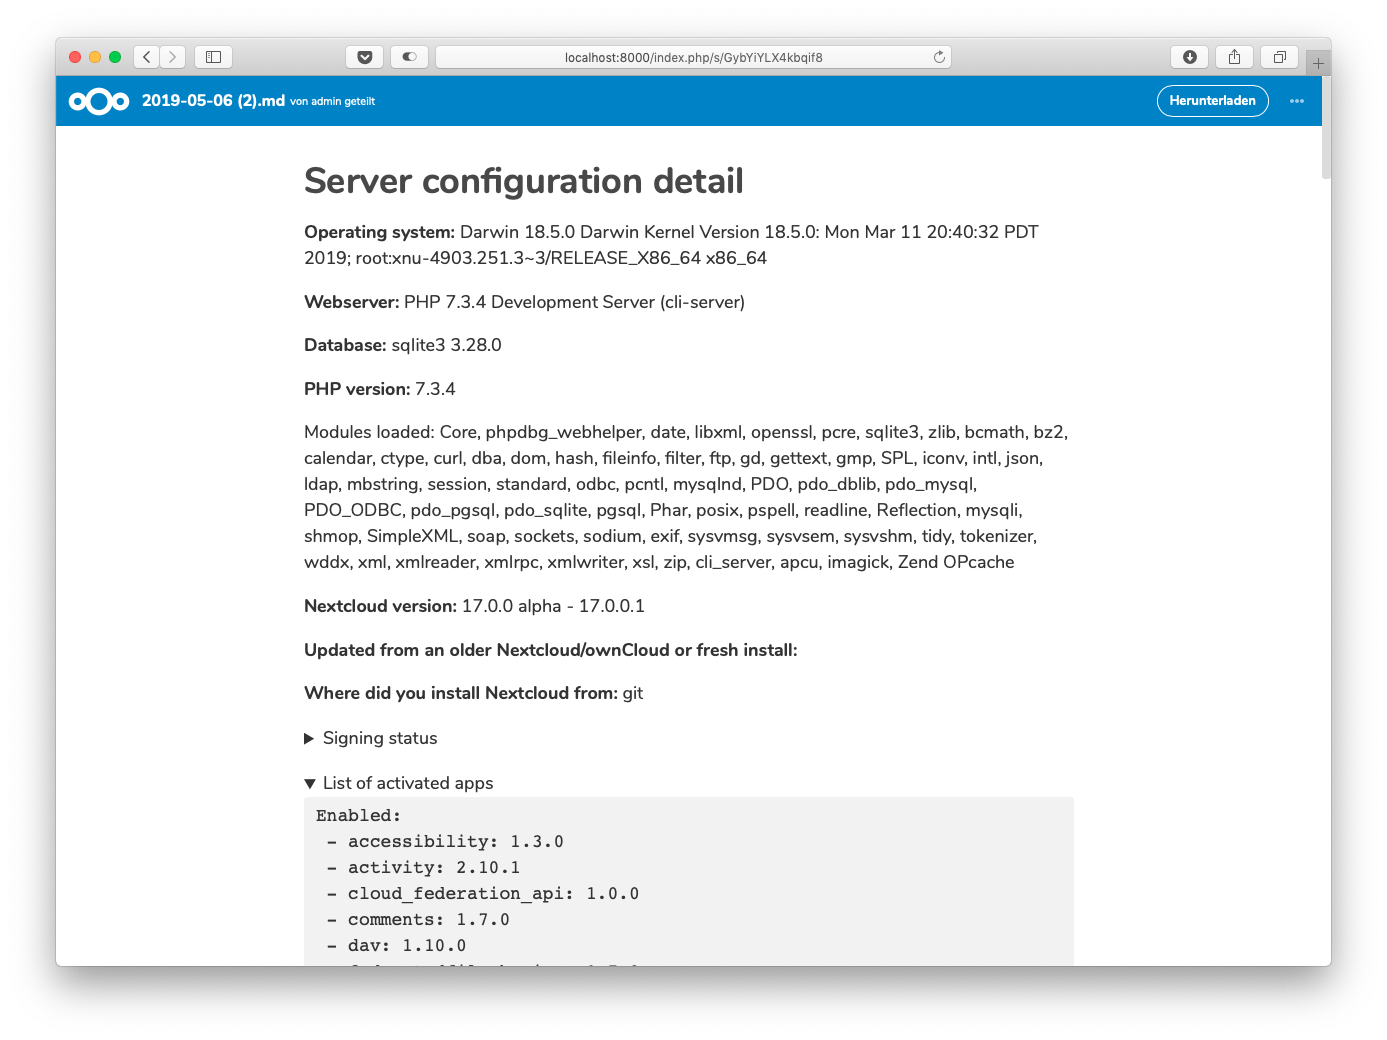Screen dimensions: 1387x1040
Task: Go back with Safari's back arrow
Action: click(x=147, y=57)
